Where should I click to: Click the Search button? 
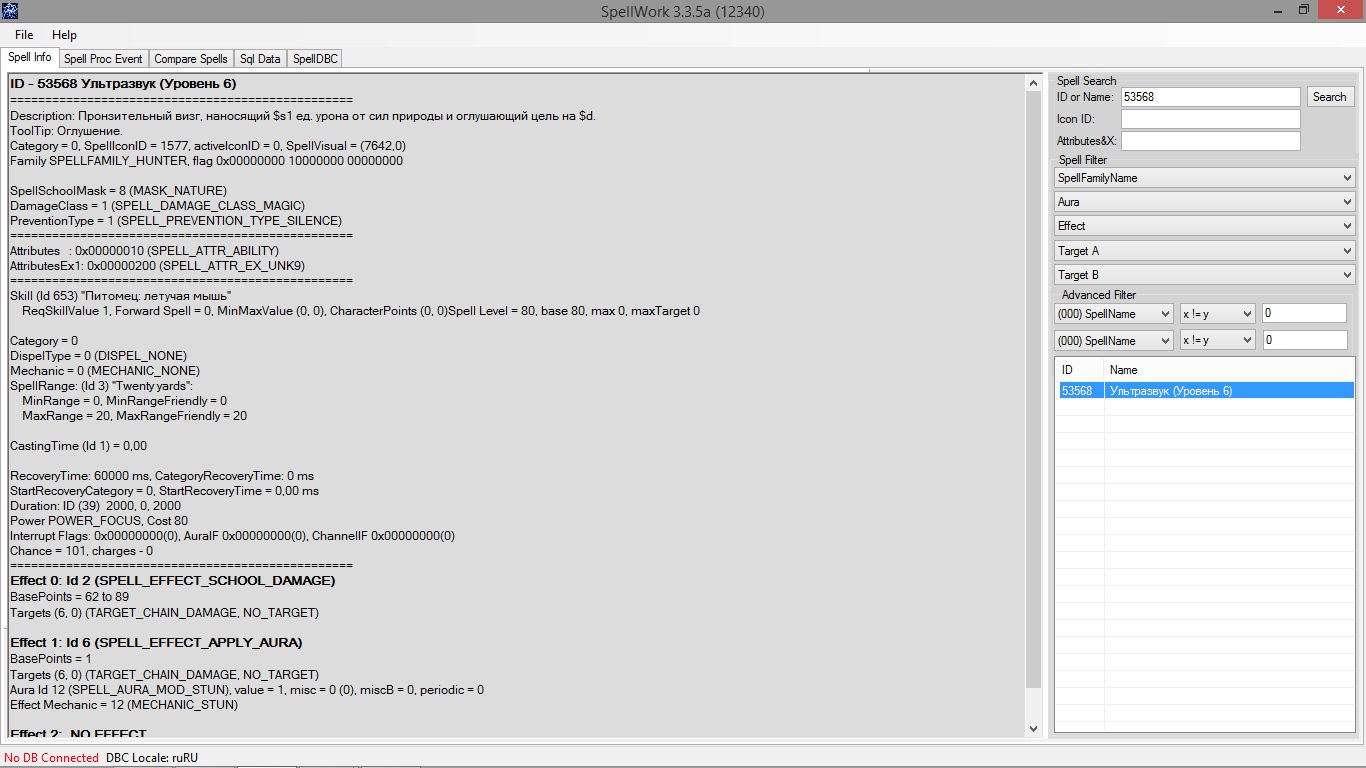pos(1330,97)
